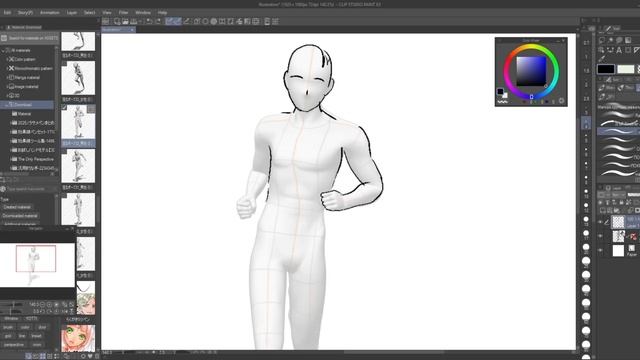This screenshot has width=640, height=360.
Task: Click the light sub color swatch
Action: click(x=625, y=69)
